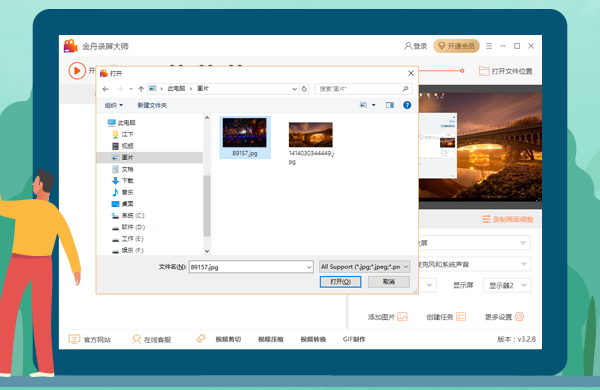600x390 pixels.
Task: Click the orange start recording play icon
Action: 77,71
